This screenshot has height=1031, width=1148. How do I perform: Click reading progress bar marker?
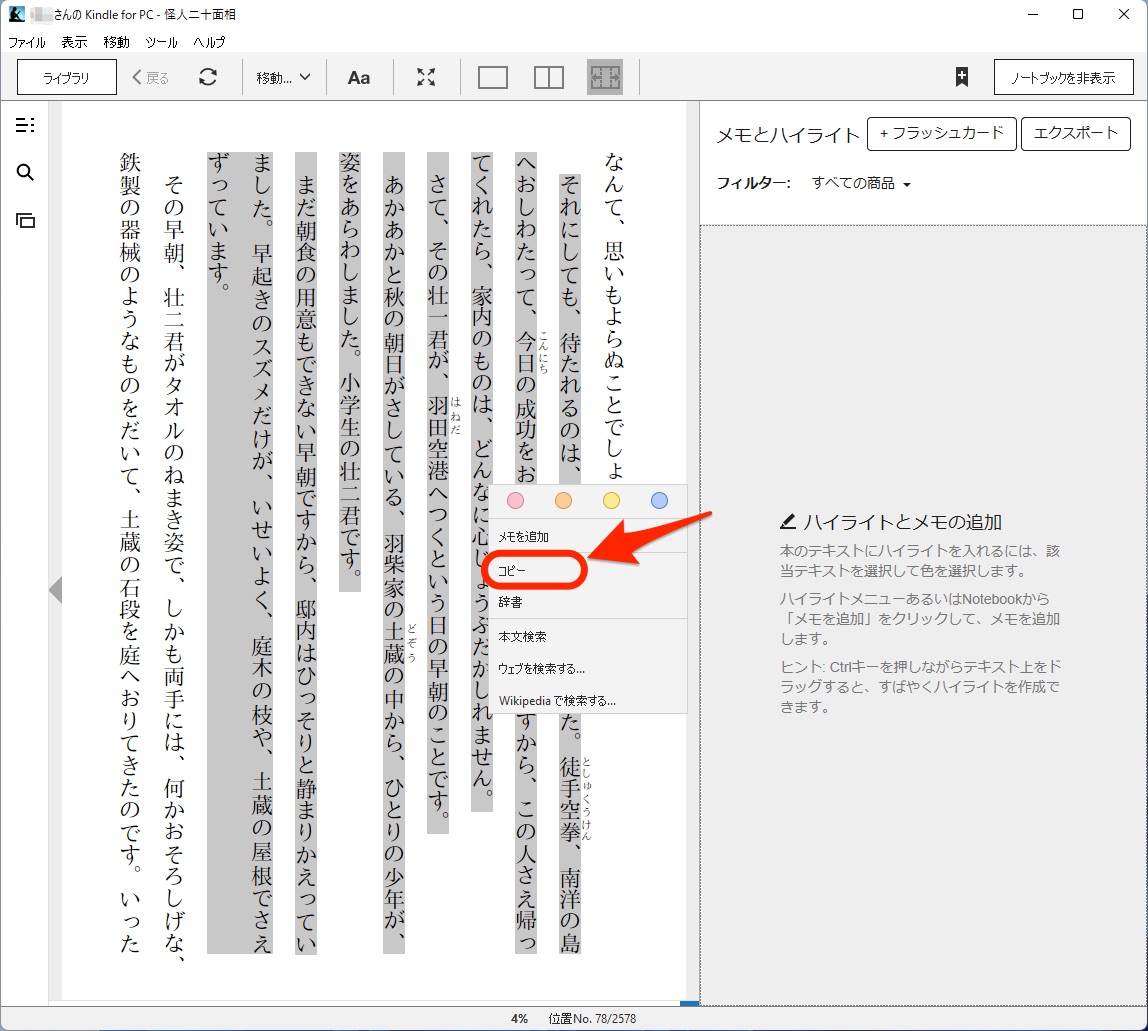(689, 1003)
